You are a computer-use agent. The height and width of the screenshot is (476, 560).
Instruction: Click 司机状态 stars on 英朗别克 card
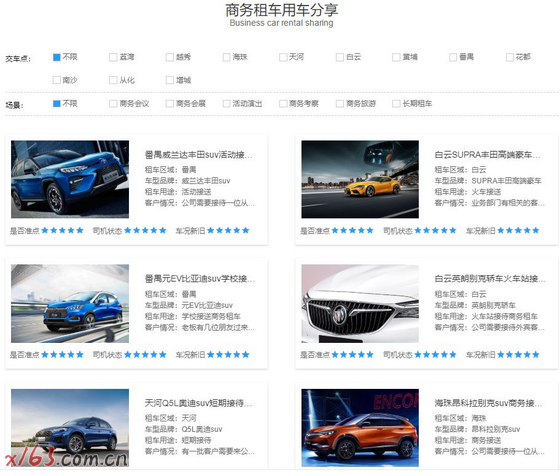click(435, 355)
